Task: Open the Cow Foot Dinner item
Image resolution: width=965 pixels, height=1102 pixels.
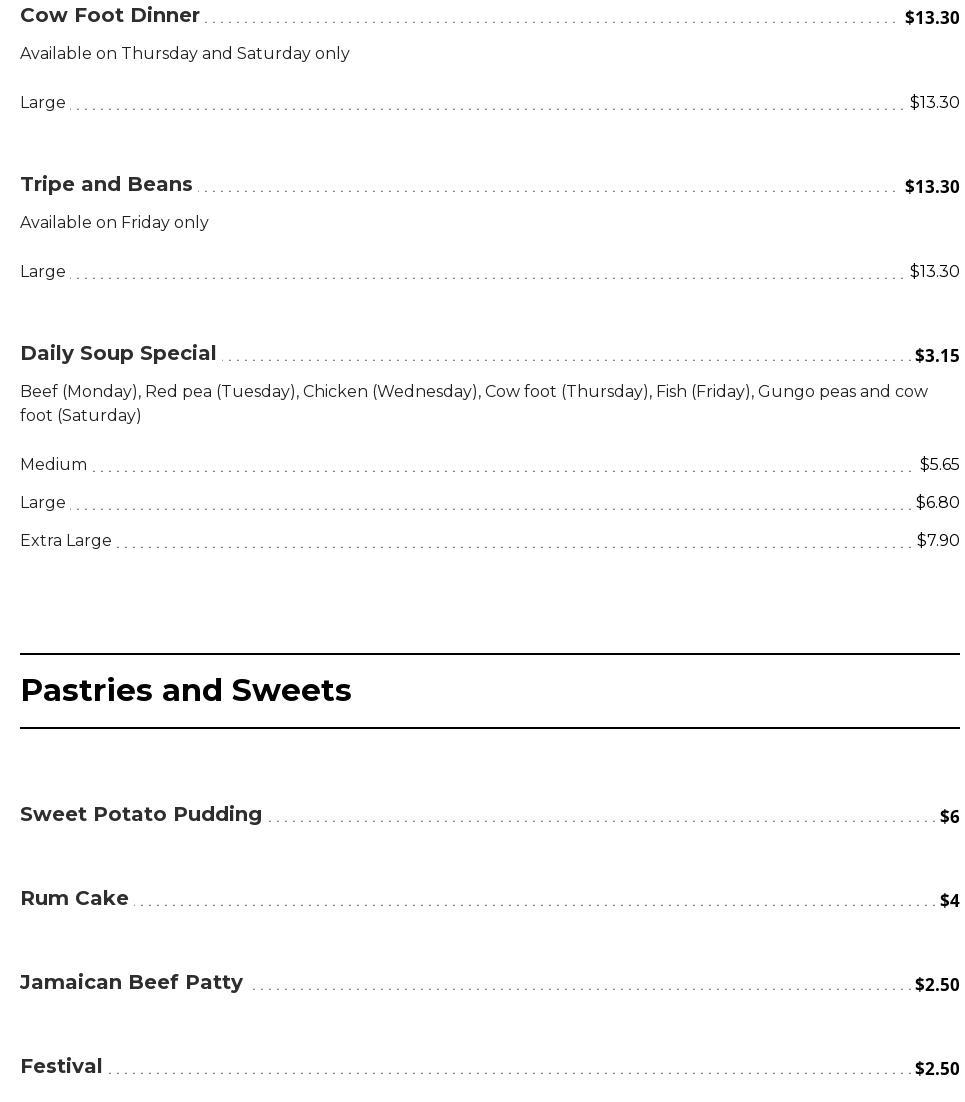Action: pos(110,16)
